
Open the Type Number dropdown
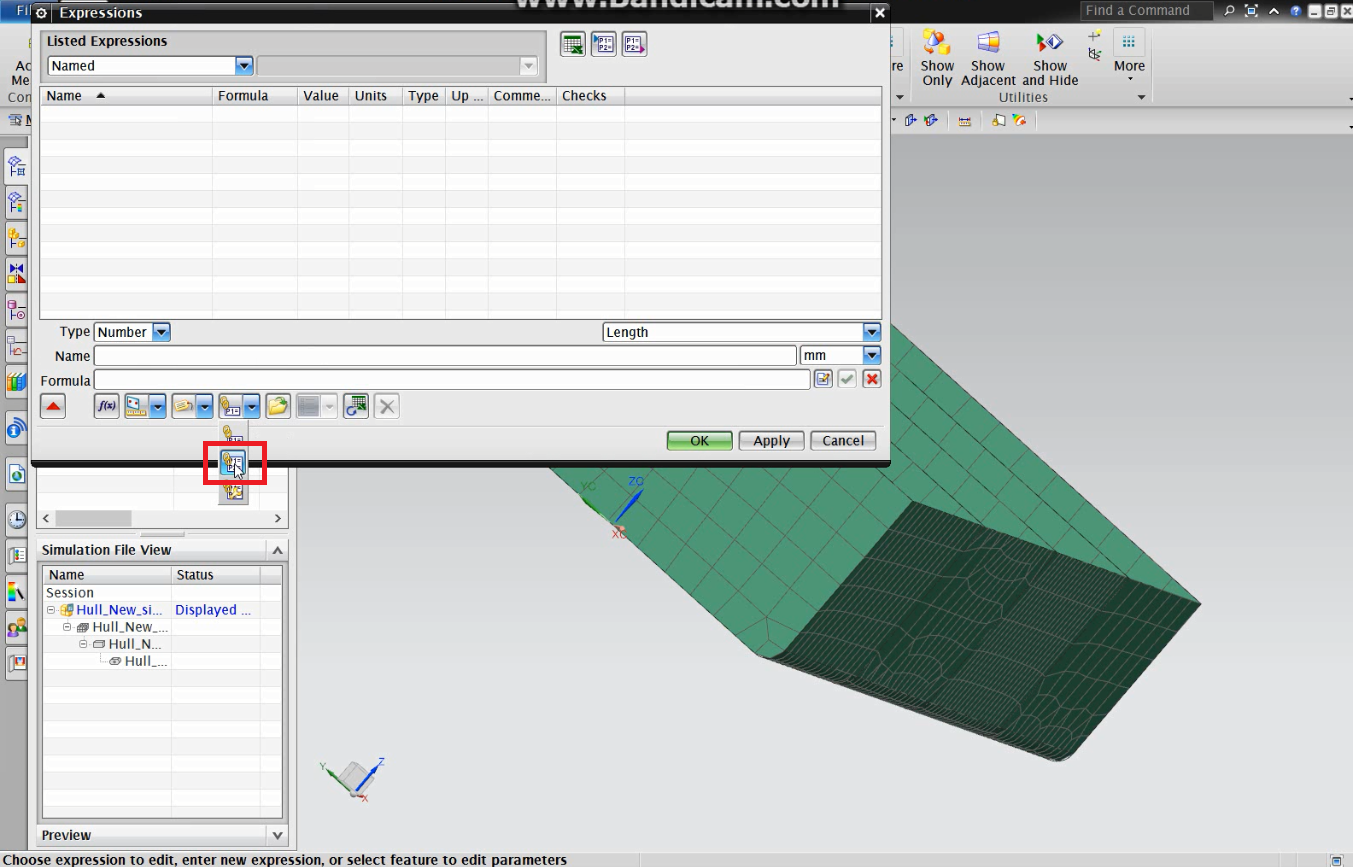[161, 332]
